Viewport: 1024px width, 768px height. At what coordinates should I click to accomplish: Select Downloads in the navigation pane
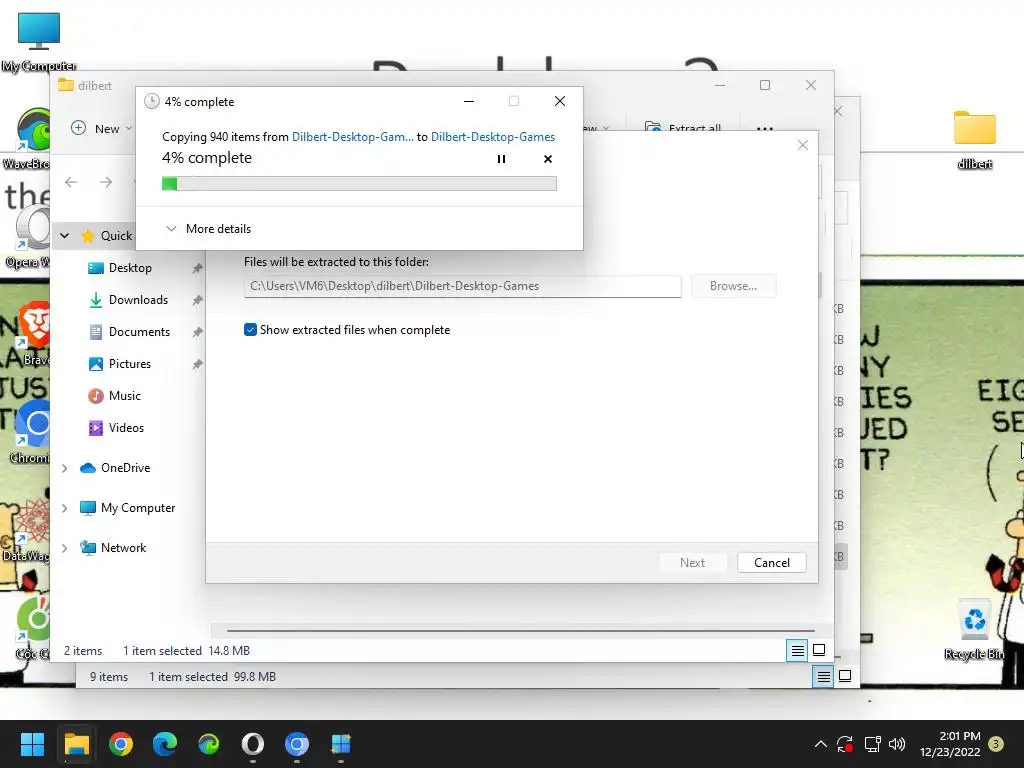point(138,300)
